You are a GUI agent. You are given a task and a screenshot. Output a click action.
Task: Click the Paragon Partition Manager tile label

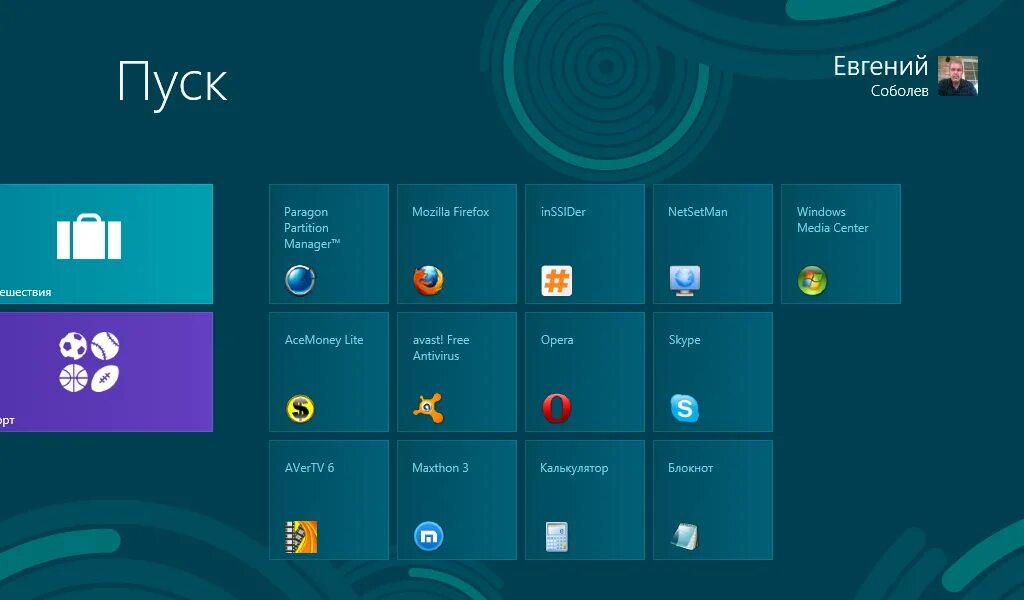312,228
